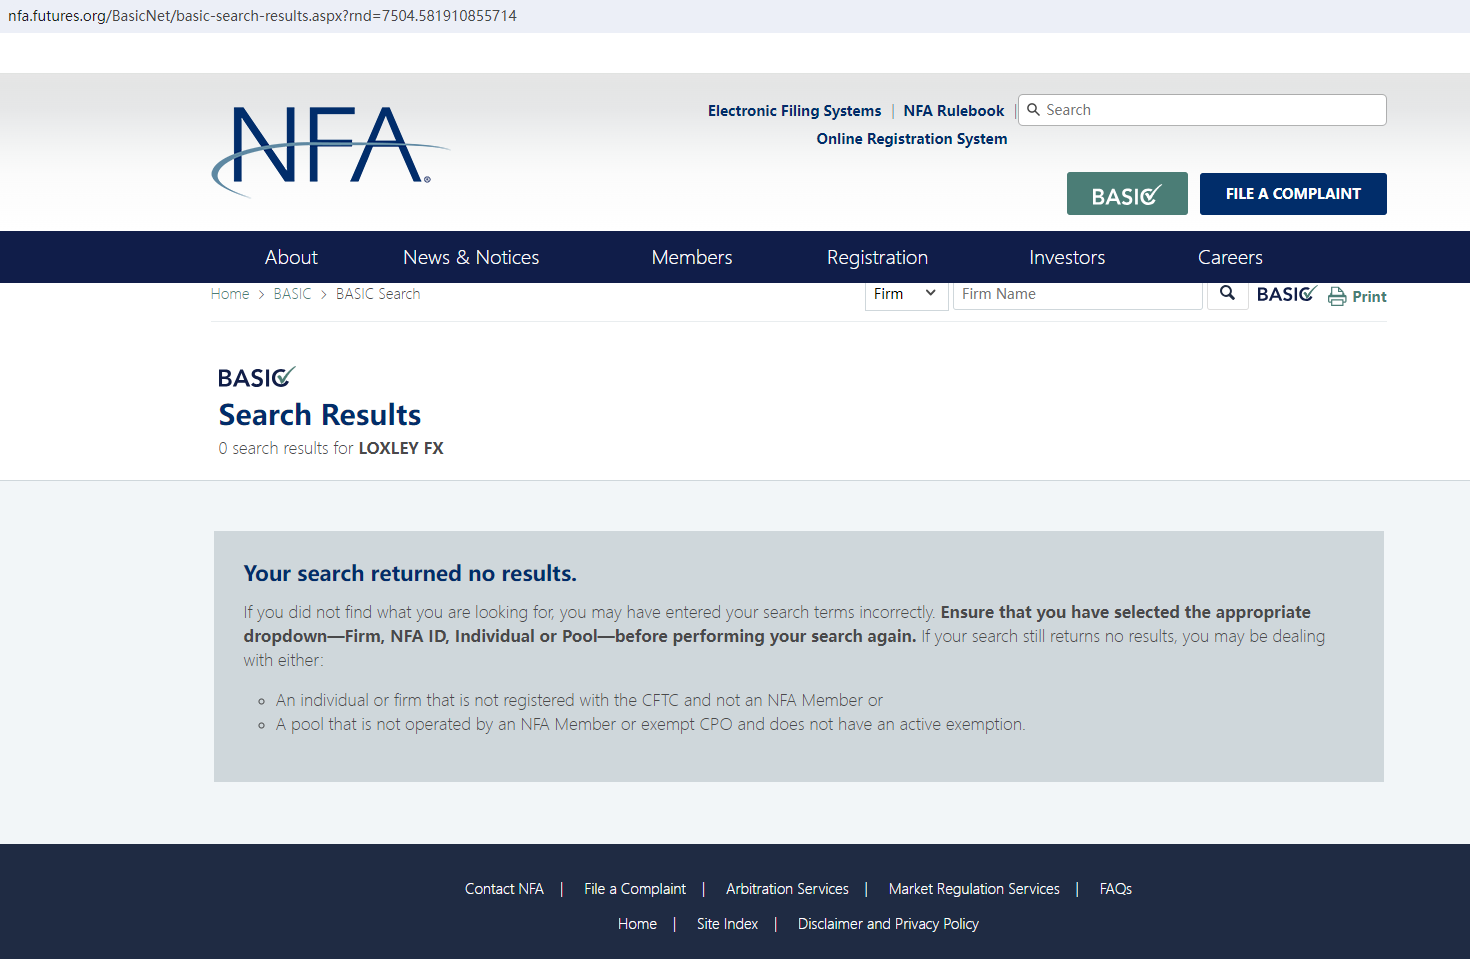Viewport: 1470px width, 959px height.
Task: Click the Search Results heading
Action: [320, 415]
